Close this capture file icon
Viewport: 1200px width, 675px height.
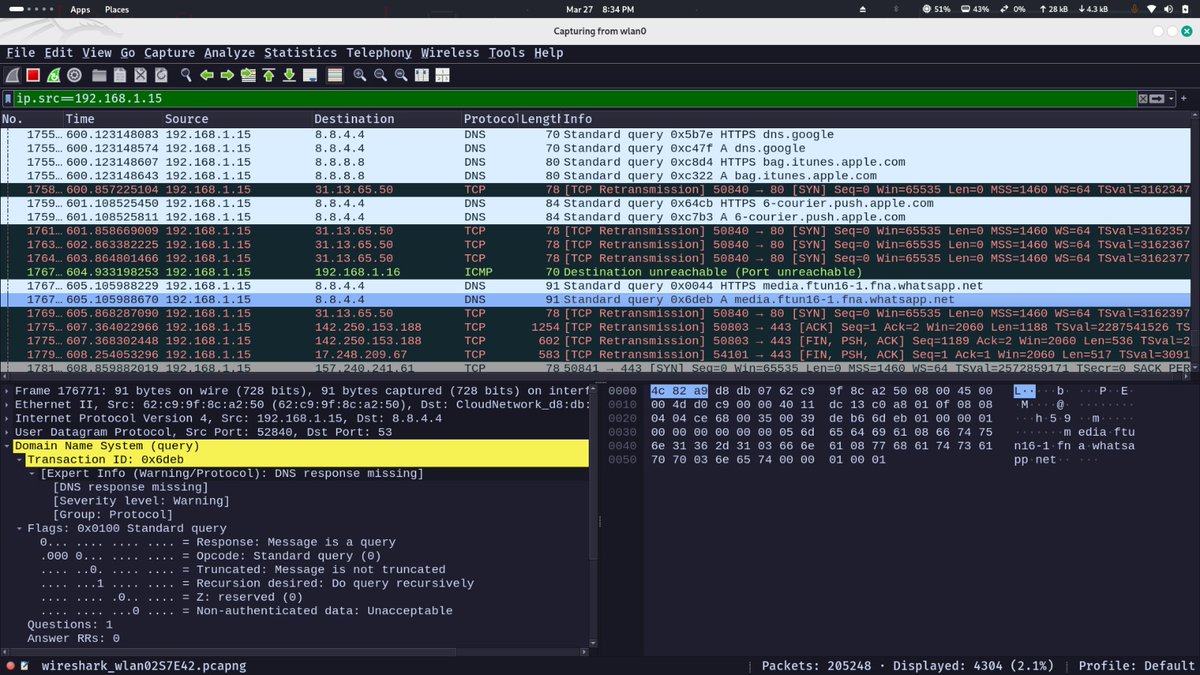click(x=141, y=75)
